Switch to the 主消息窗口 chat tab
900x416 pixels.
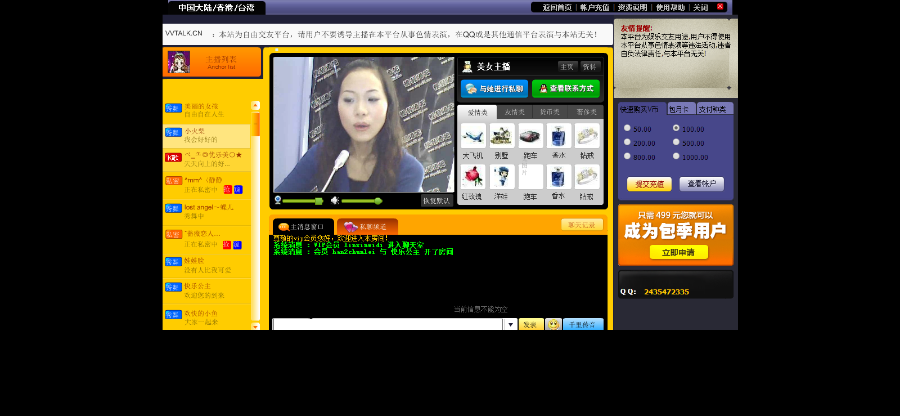tap(303, 227)
